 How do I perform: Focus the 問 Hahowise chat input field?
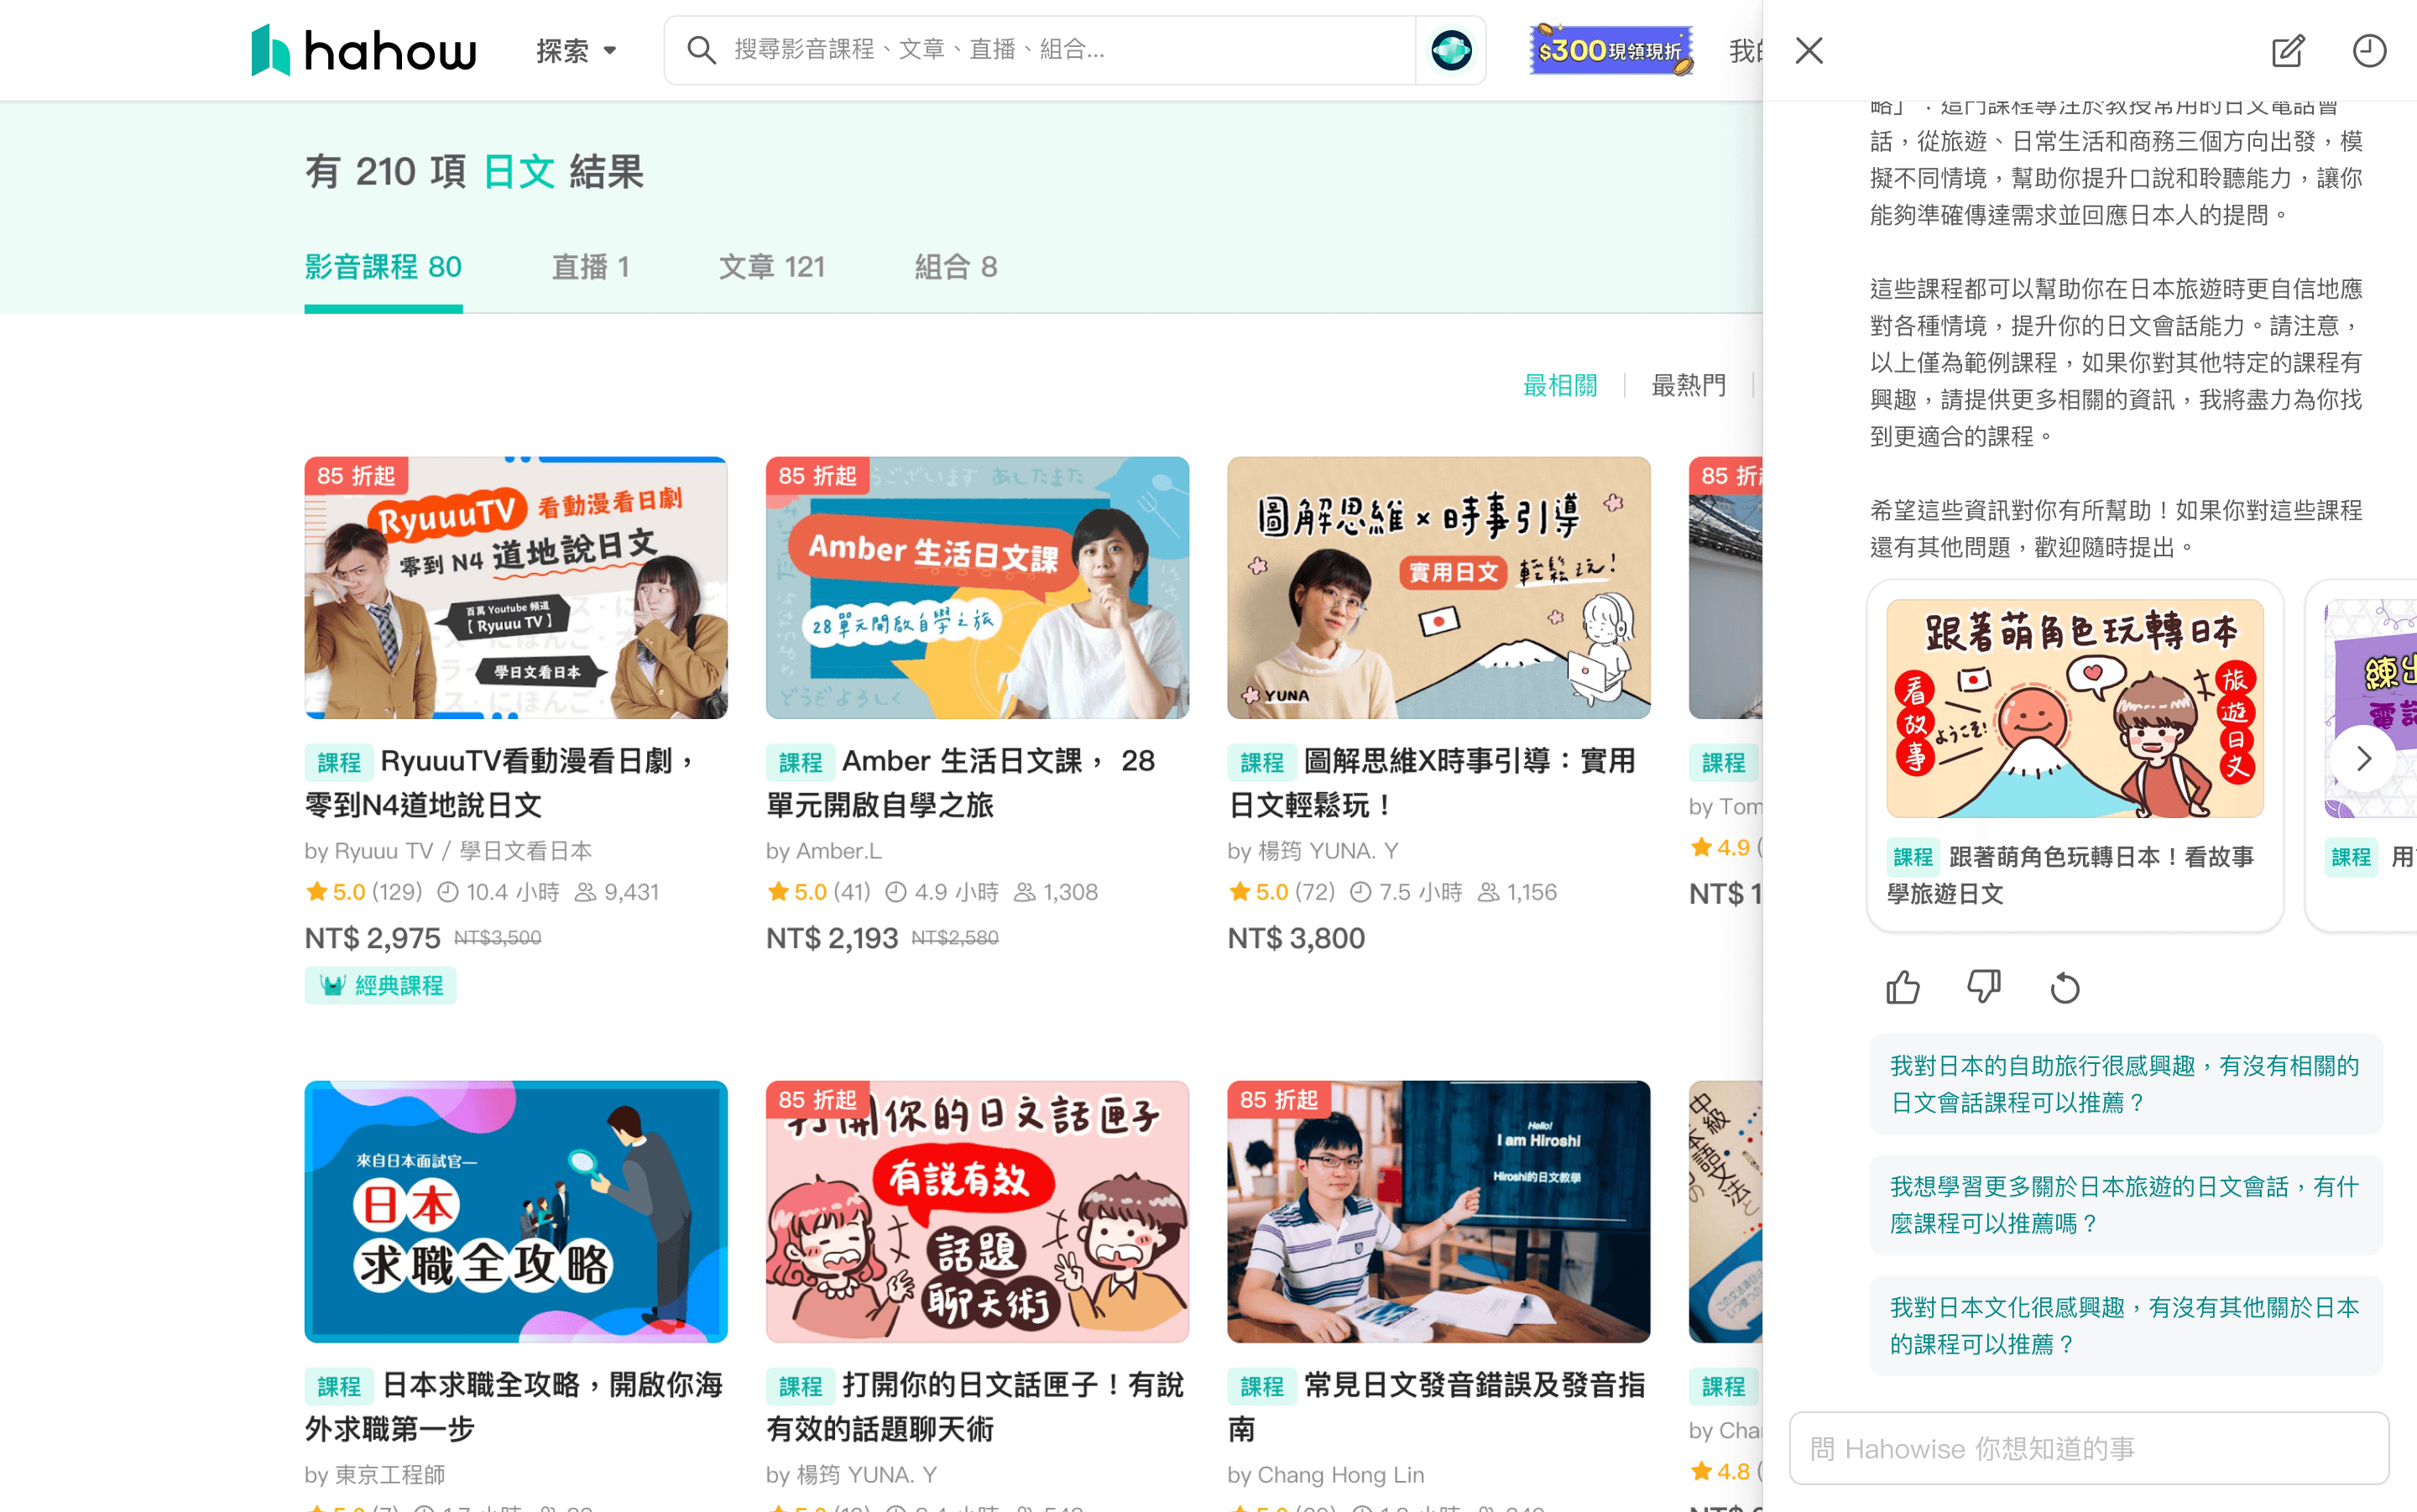click(x=2088, y=1447)
